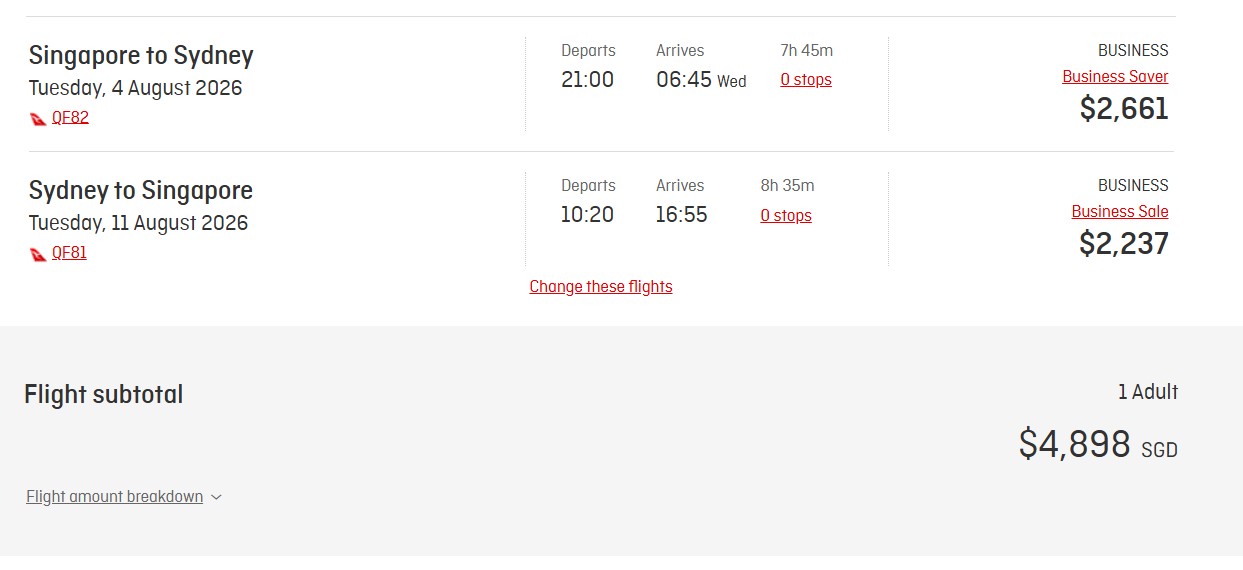
Task: Click the $2,661 fare price
Action: pyautogui.click(x=1123, y=108)
